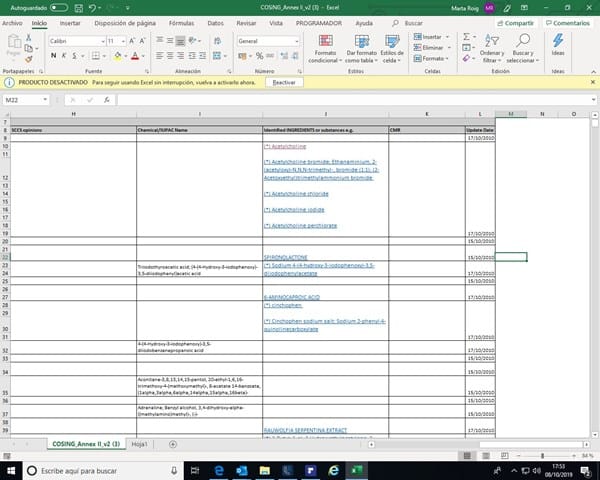Click Dar formato como tabla icon
Screen dimensions: 600x480
point(361,47)
